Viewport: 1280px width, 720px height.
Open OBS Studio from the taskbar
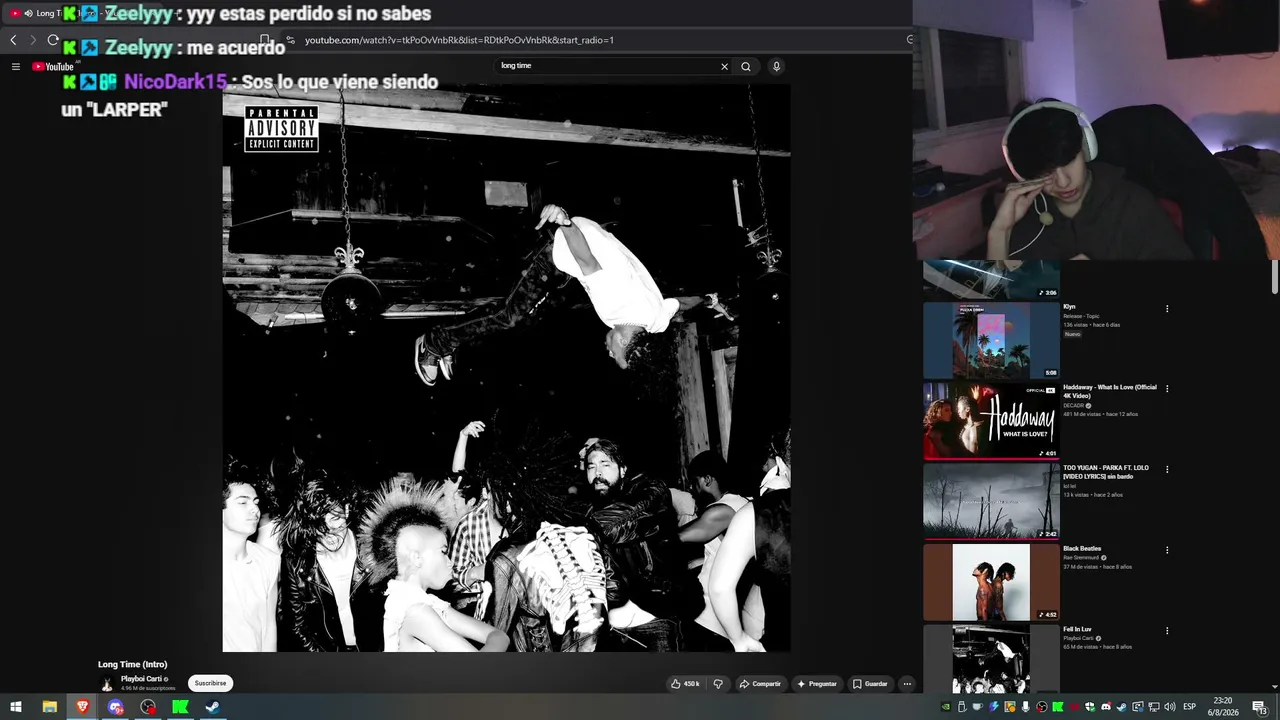click(149, 707)
